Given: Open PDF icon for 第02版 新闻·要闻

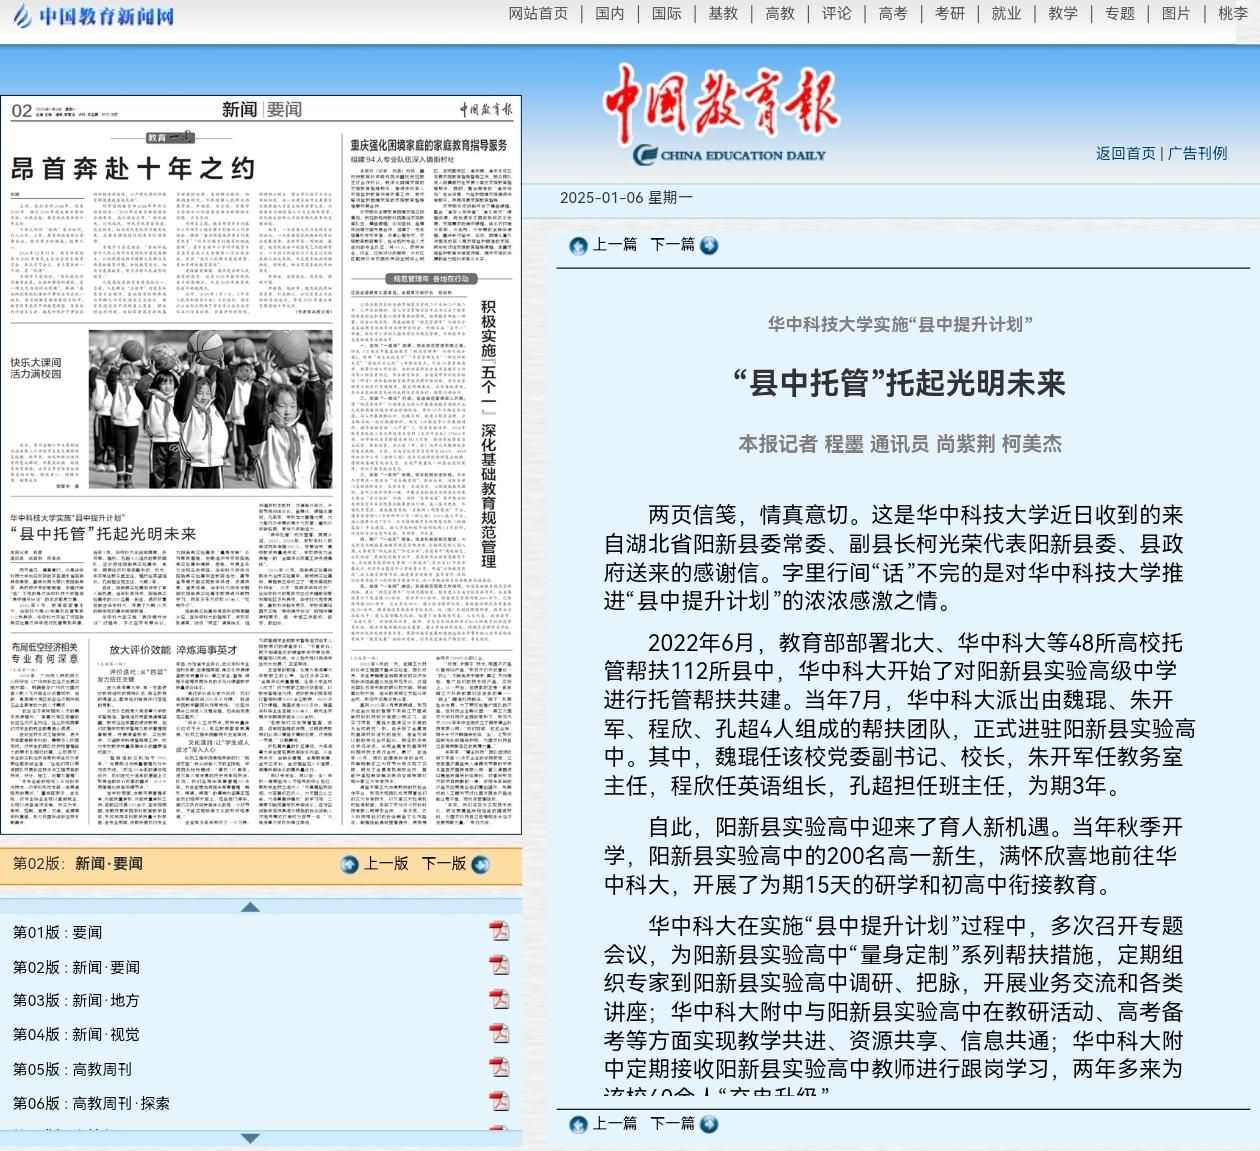Looking at the screenshot, I should [499, 965].
